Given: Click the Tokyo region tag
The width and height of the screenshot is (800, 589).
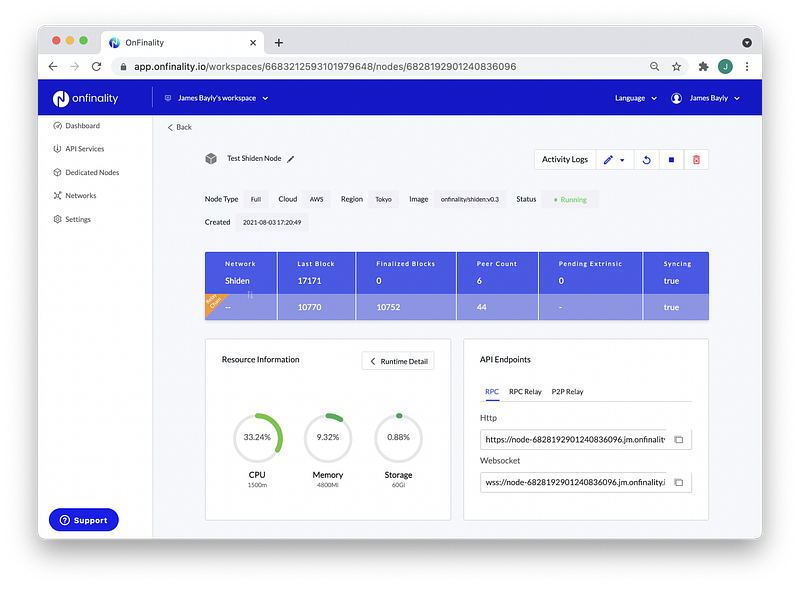Looking at the screenshot, I should pos(384,200).
